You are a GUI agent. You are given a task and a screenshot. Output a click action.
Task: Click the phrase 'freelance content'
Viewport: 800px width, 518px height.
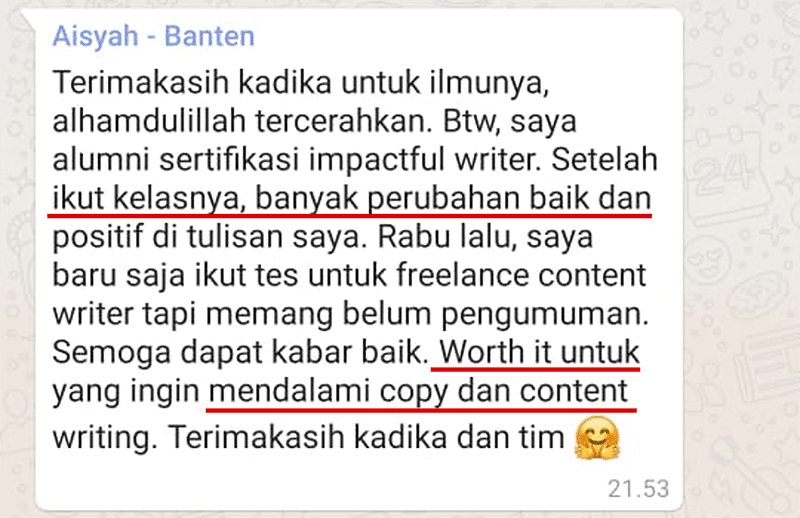(521, 276)
